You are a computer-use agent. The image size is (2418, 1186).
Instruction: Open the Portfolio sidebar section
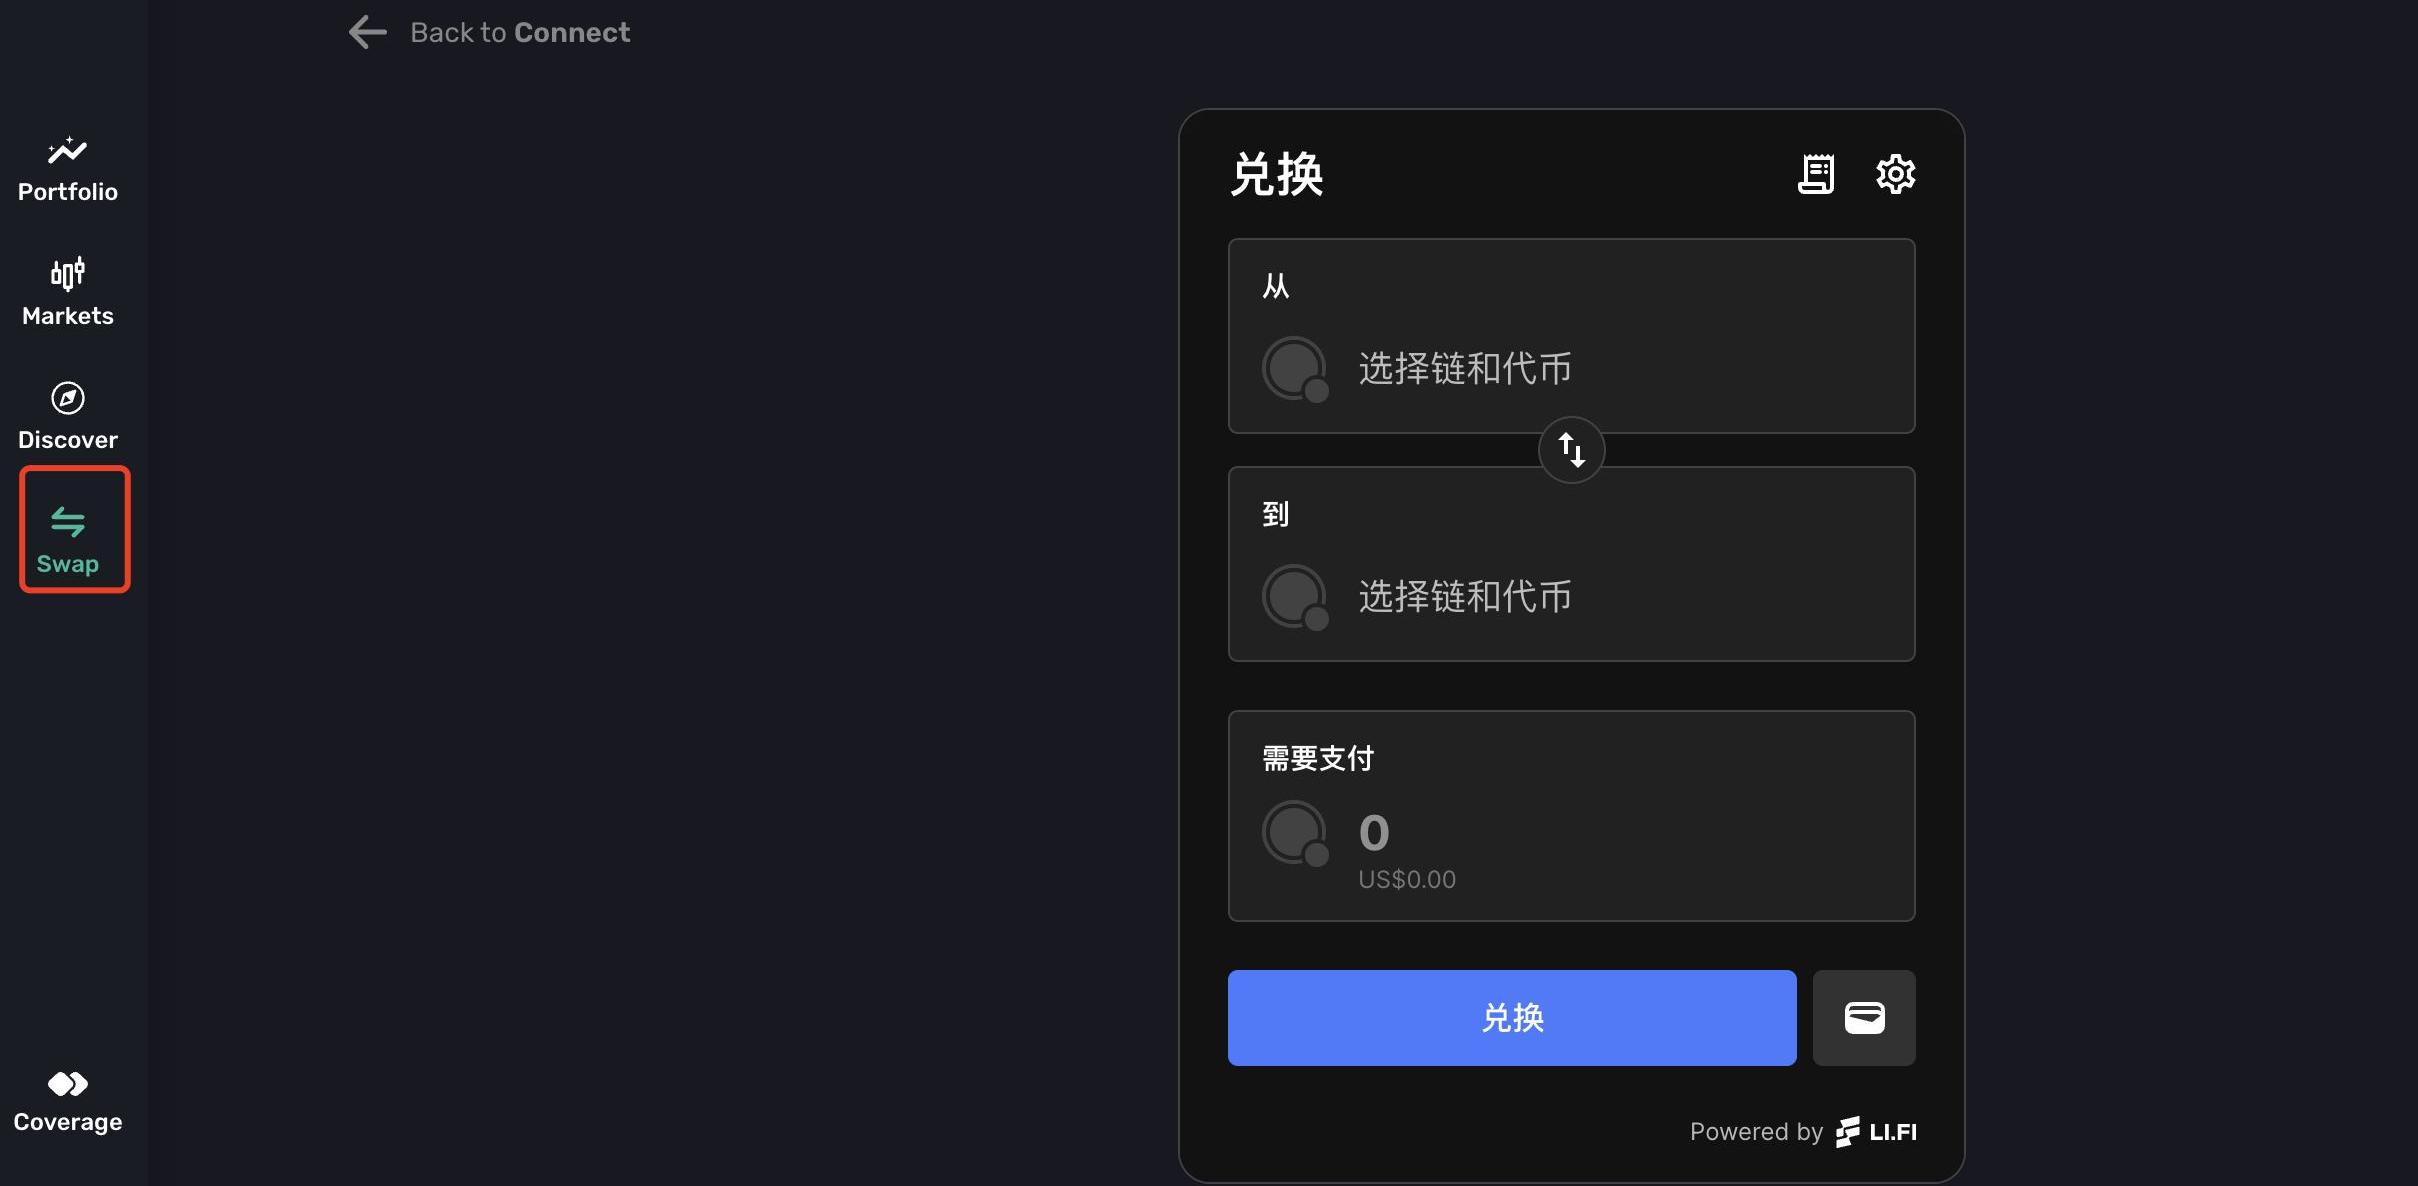(68, 170)
